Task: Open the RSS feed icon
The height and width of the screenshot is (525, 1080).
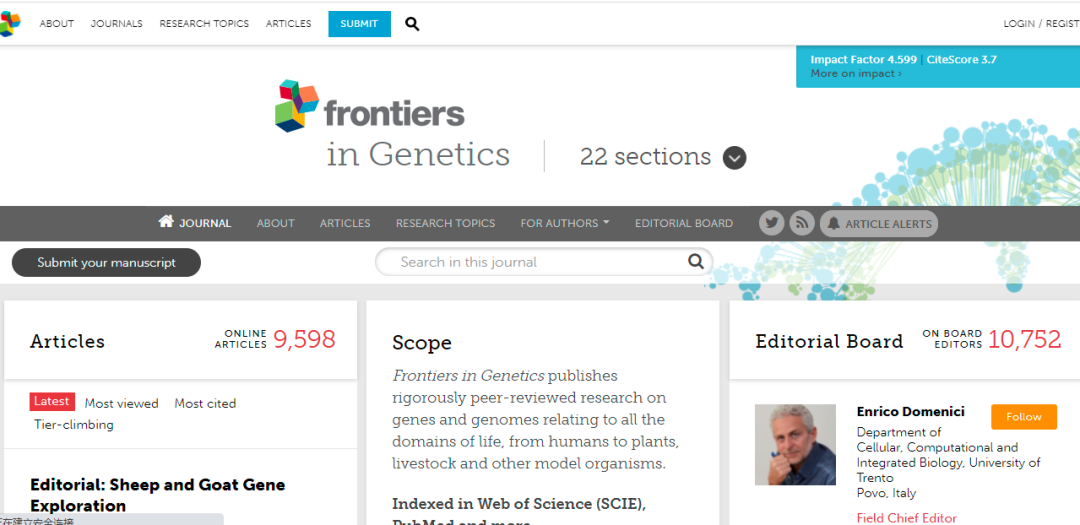Action: click(x=802, y=223)
